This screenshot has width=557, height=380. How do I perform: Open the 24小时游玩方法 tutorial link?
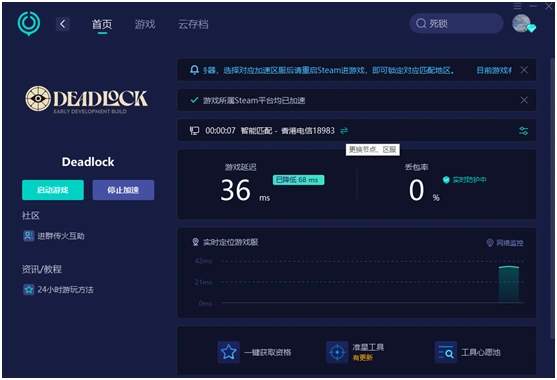pyautogui.click(x=65, y=289)
